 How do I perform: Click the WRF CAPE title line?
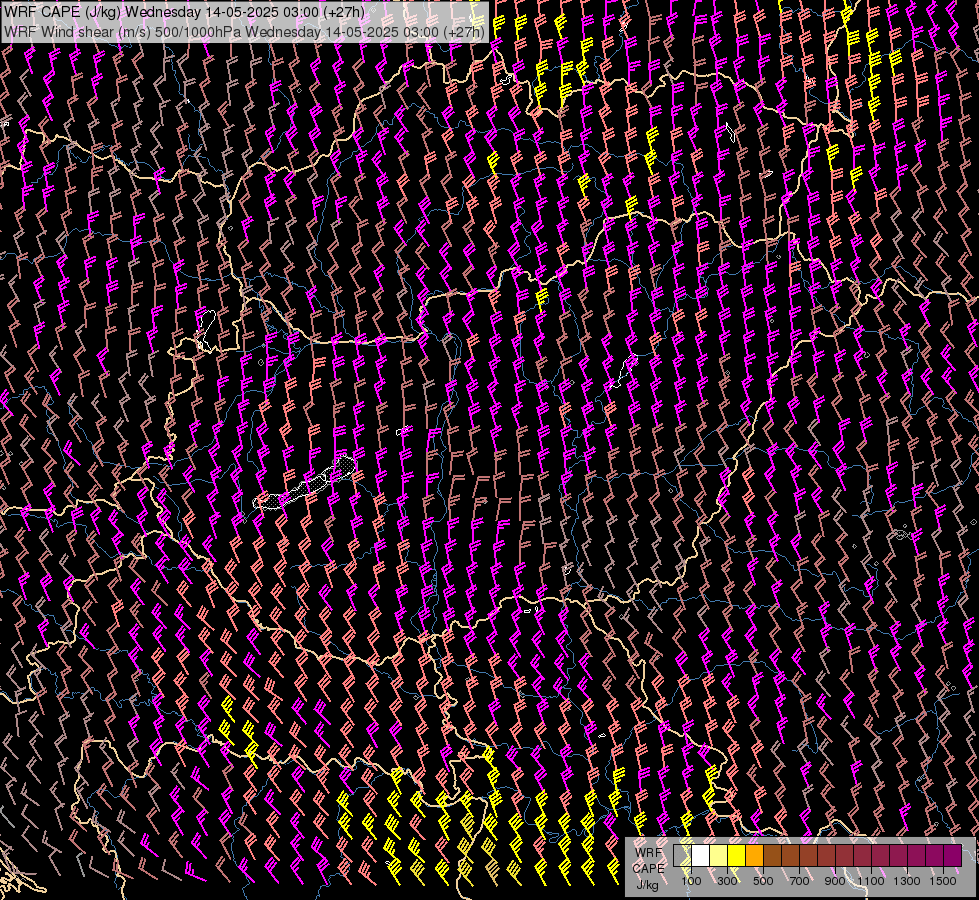pos(184,13)
